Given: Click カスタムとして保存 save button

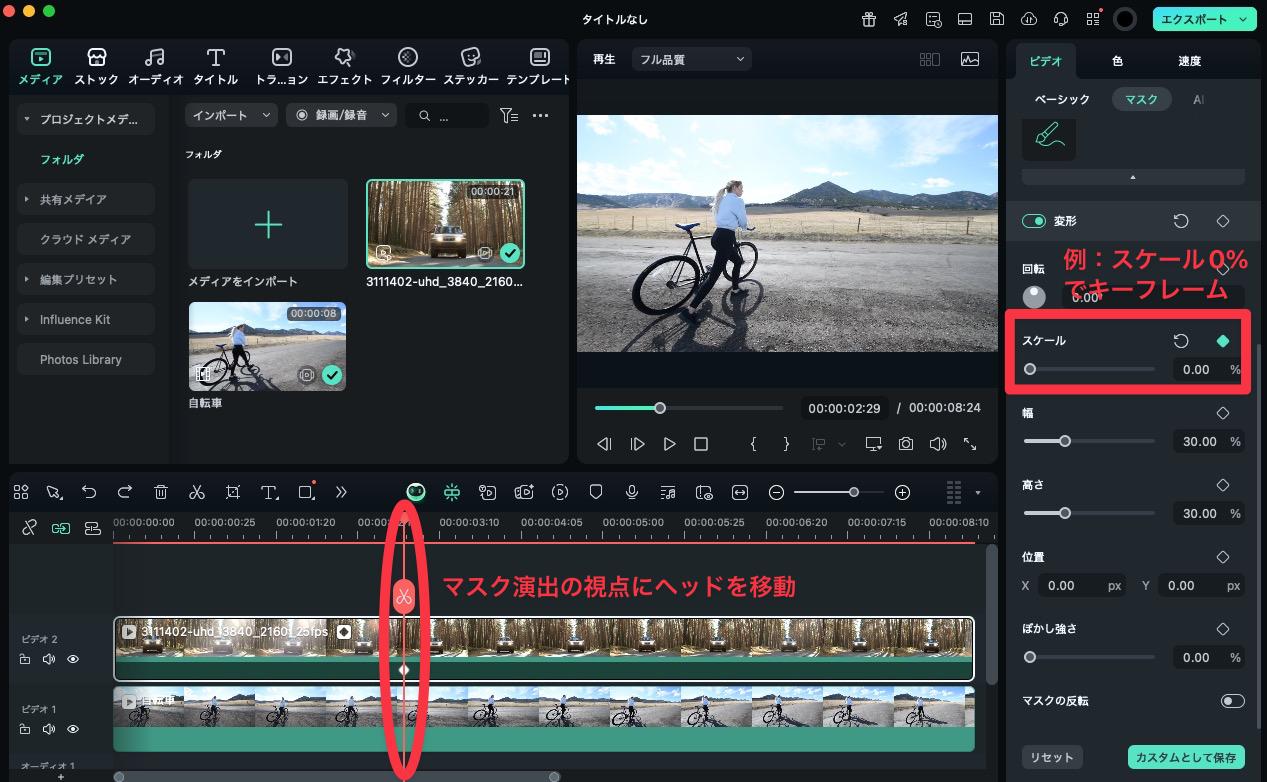Looking at the screenshot, I should click(1187, 757).
